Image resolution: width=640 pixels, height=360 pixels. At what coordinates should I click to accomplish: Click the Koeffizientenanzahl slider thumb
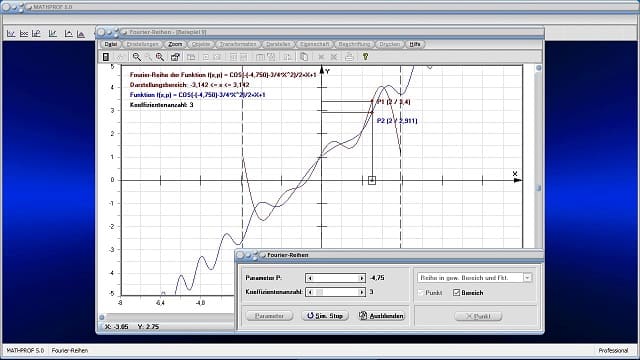pos(319,292)
